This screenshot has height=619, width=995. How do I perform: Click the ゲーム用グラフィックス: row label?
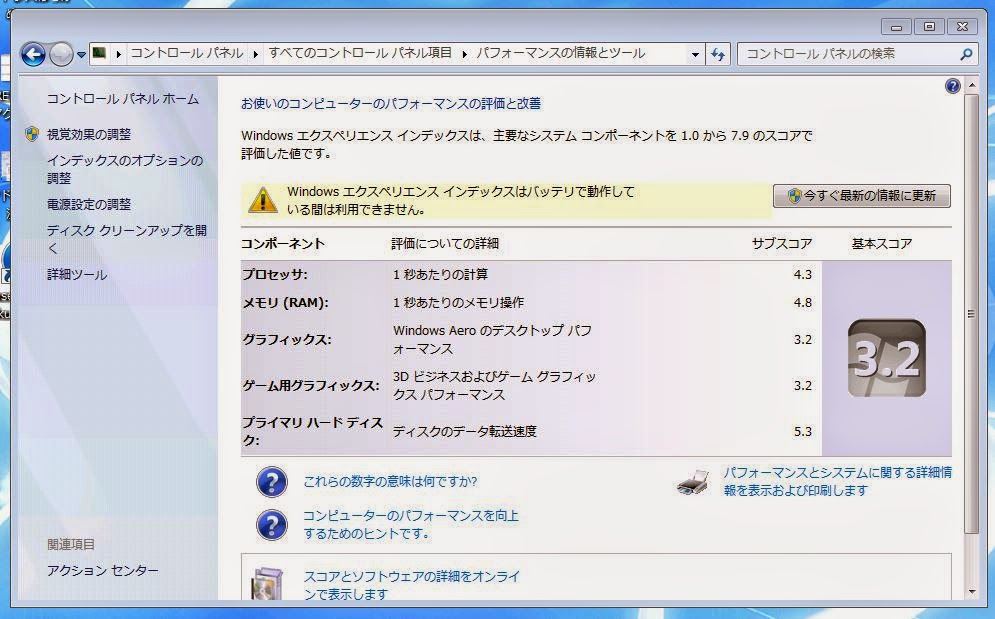pyautogui.click(x=311, y=385)
